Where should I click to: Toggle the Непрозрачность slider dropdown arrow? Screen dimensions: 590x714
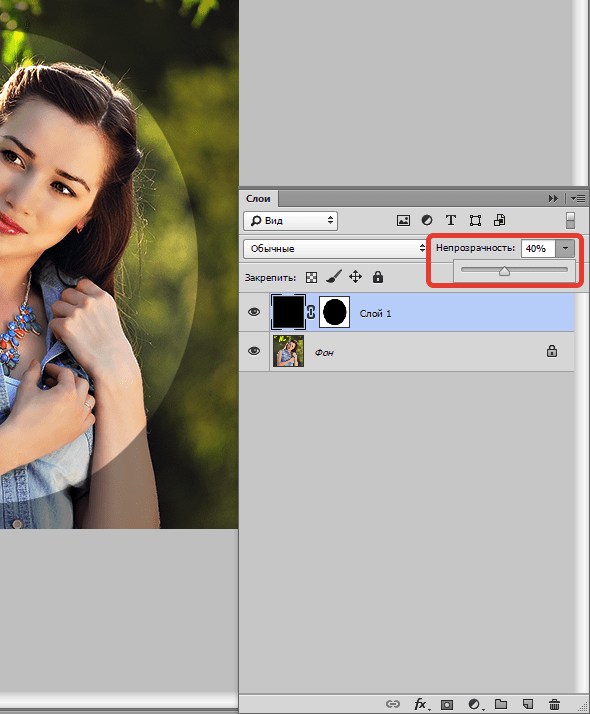[565, 249]
